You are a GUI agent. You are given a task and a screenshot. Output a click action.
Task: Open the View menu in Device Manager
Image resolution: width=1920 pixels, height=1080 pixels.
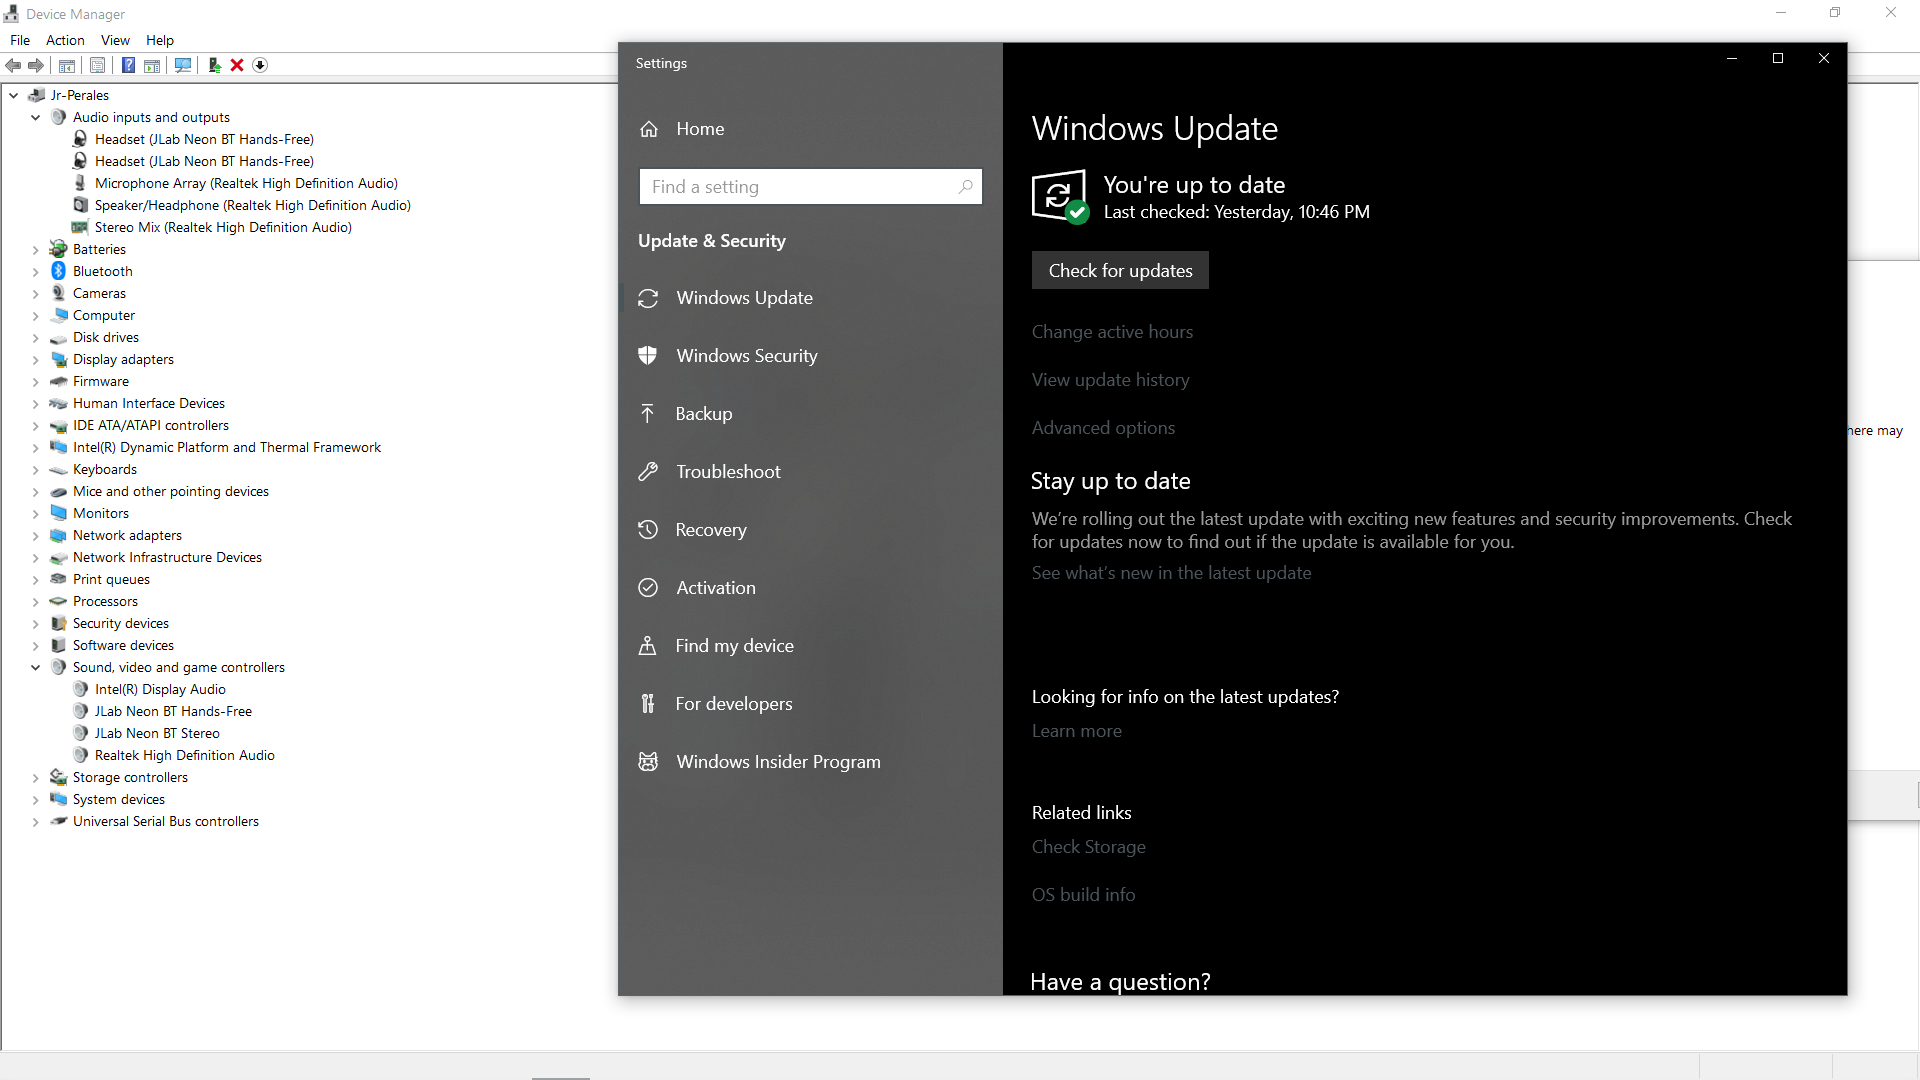coord(115,40)
